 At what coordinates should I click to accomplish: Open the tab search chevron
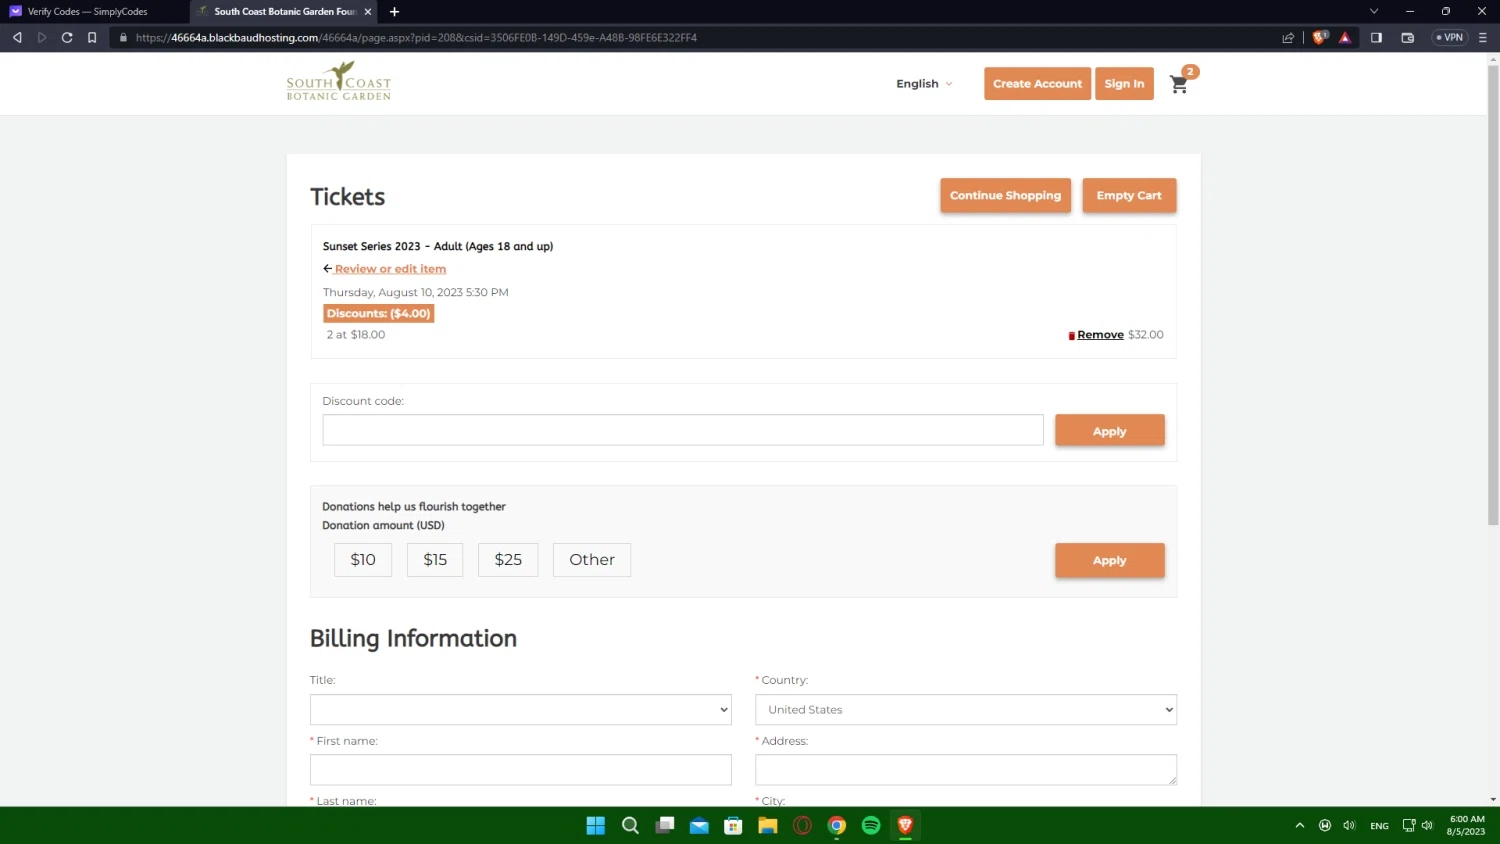(1374, 11)
